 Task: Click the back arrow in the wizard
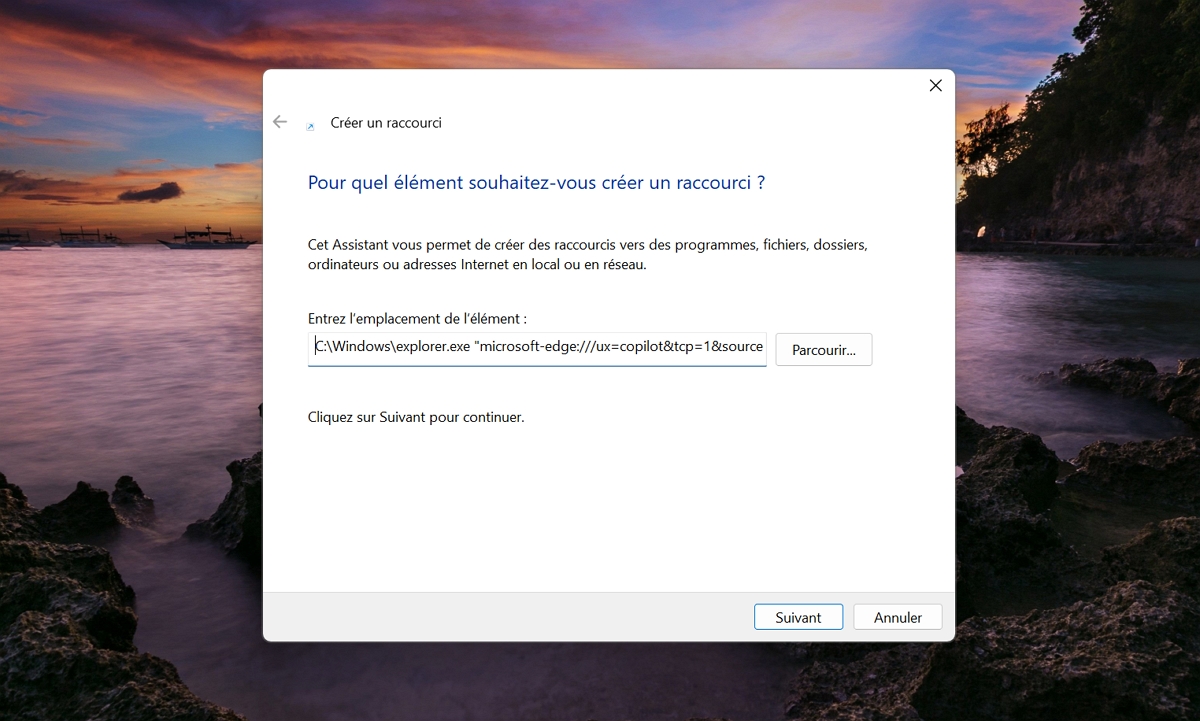pos(280,122)
